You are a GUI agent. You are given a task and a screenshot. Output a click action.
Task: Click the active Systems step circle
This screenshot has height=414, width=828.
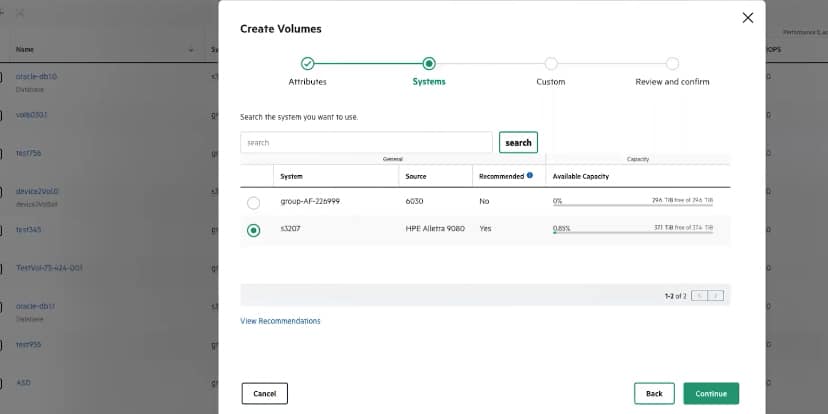(x=429, y=64)
